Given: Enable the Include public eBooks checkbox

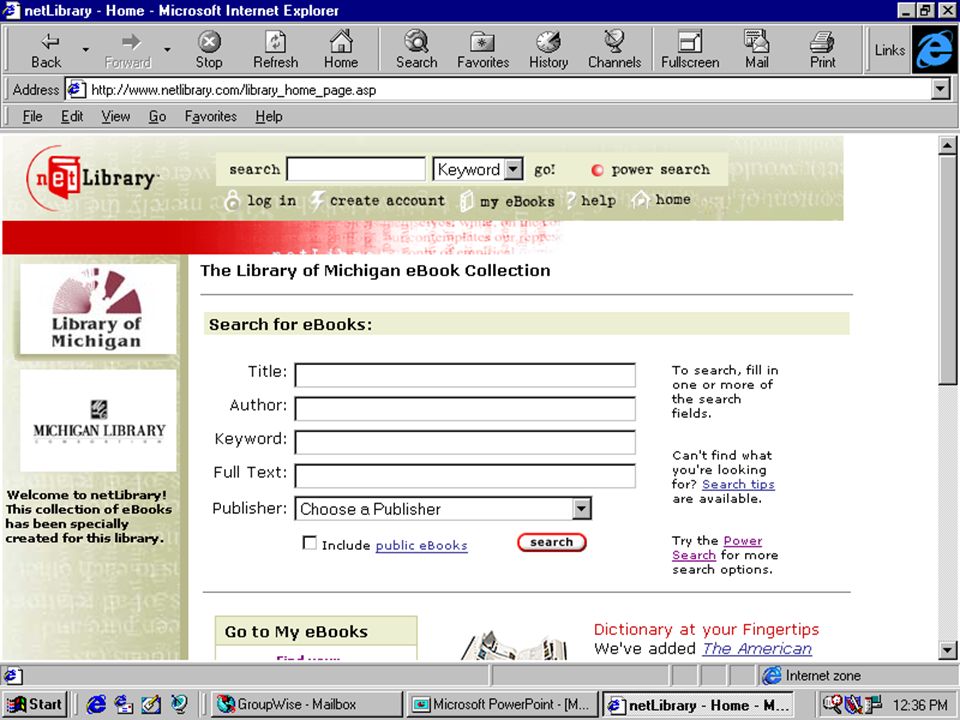Looking at the screenshot, I should click(310, 543).
